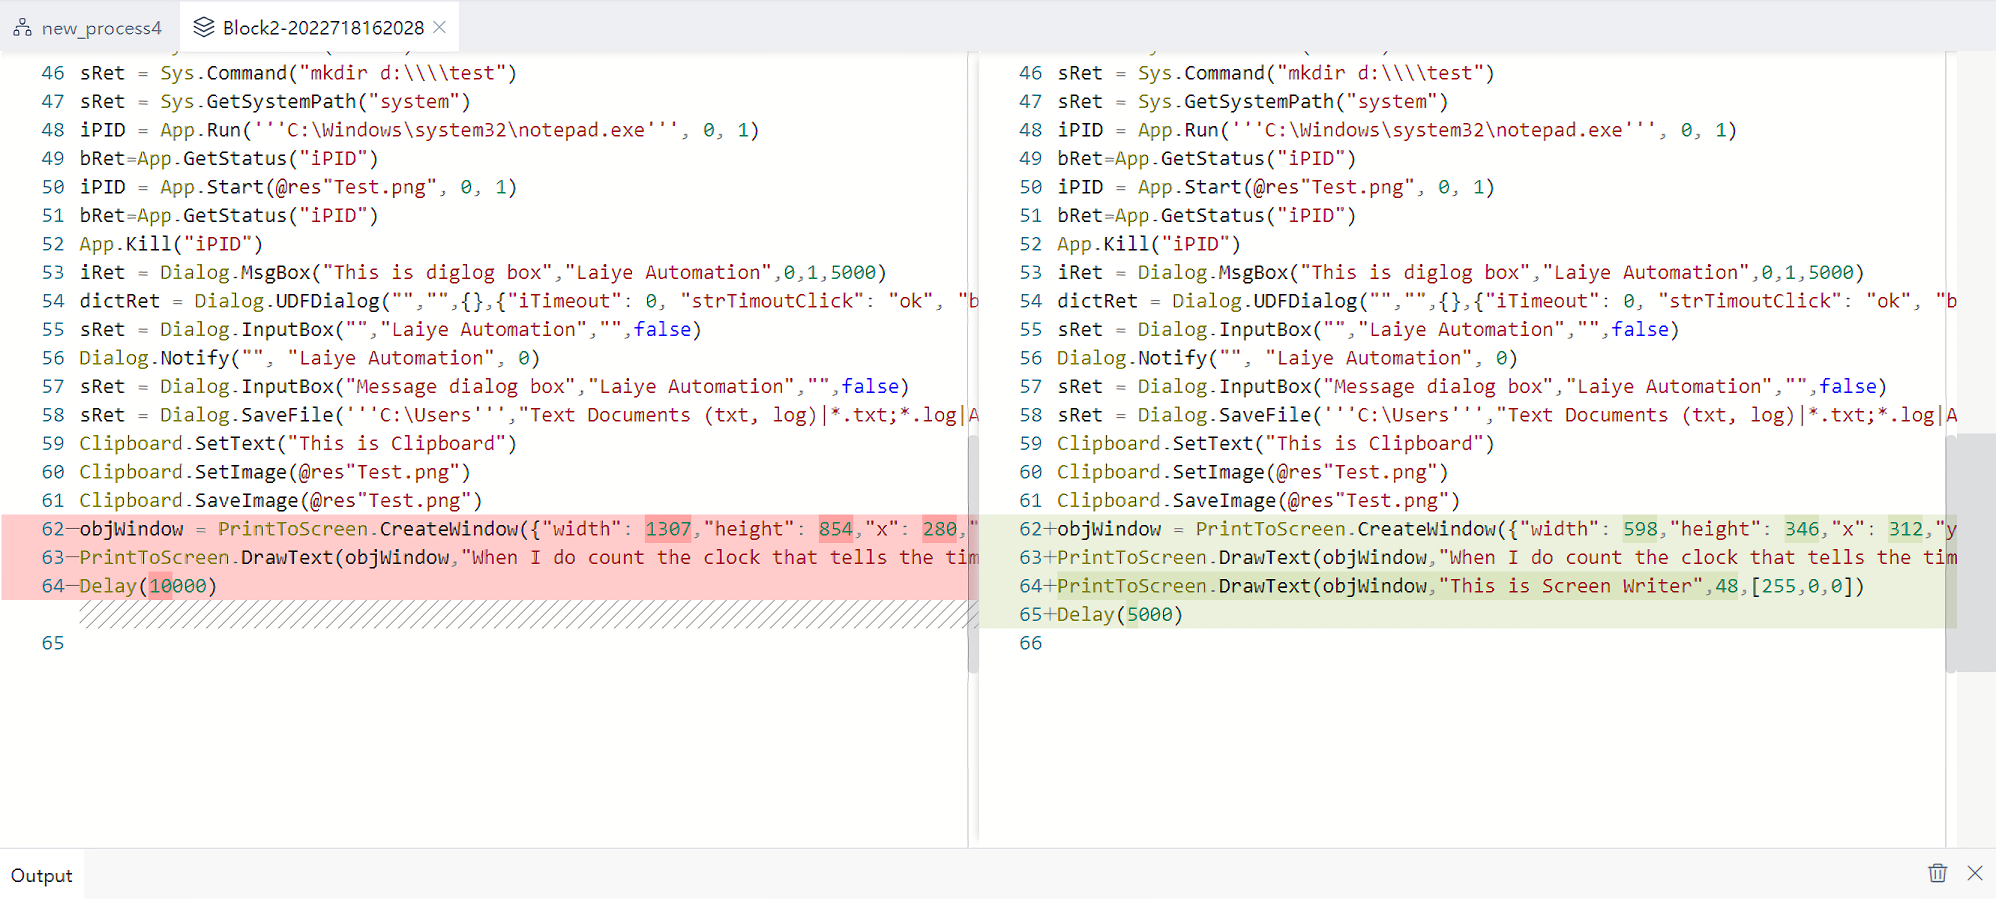Click height value 854 in left pane
1996x900 pixels.
836,529
